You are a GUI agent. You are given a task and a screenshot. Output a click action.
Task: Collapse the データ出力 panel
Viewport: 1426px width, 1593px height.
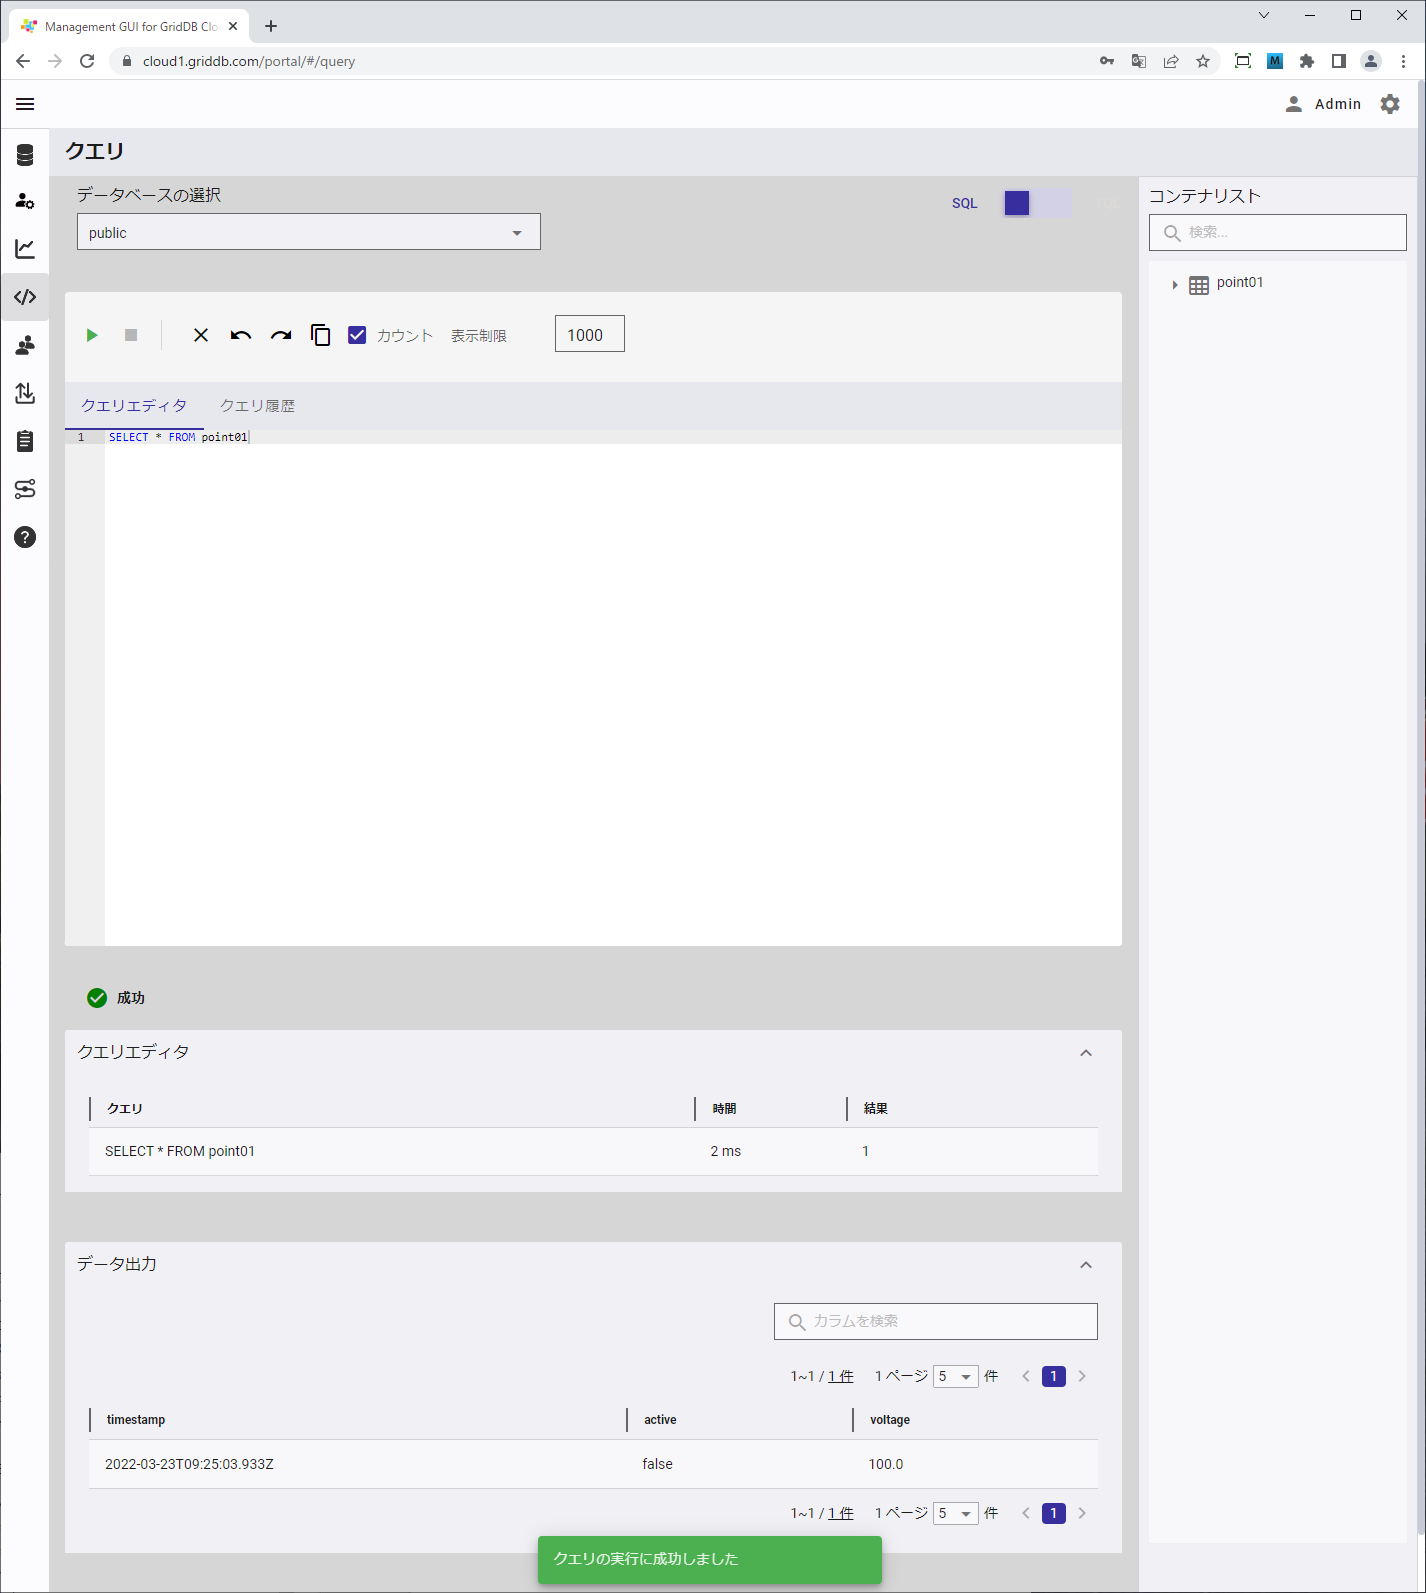[1086, 1265]
